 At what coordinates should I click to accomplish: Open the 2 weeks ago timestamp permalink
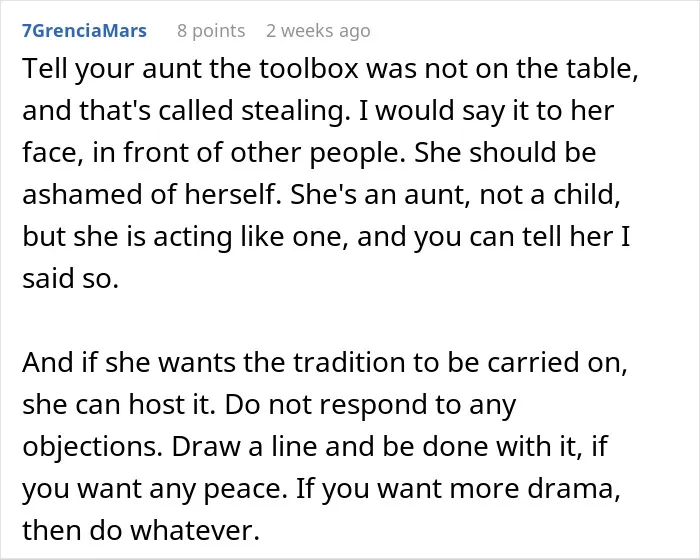pyautogui.click(x=318, y=31)
